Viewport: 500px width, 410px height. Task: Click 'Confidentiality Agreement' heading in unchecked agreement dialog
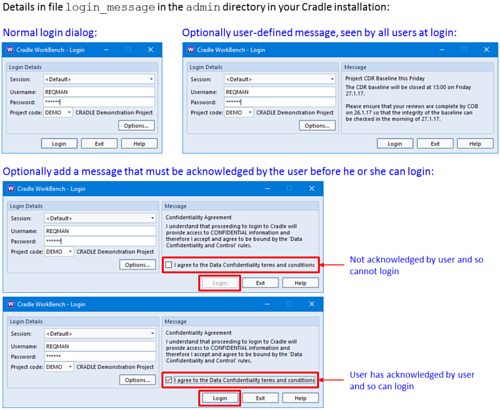pyautogui.click(x=199, y=217)
